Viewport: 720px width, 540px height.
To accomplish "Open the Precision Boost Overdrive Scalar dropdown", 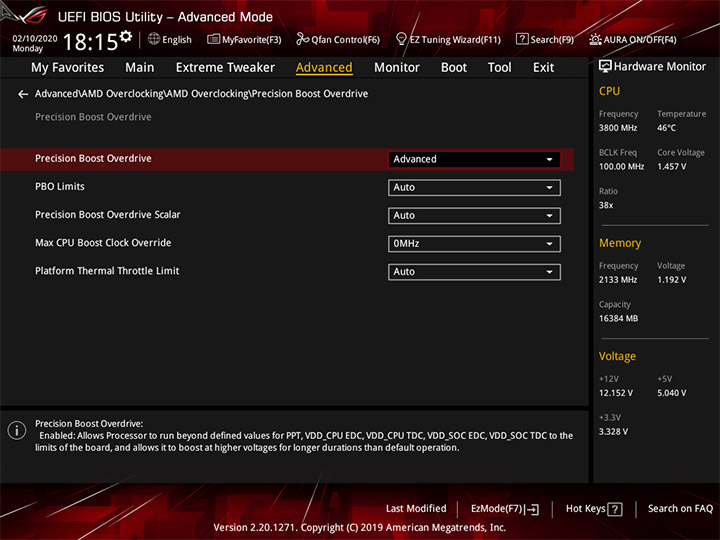I will click(x=474, y=216).
